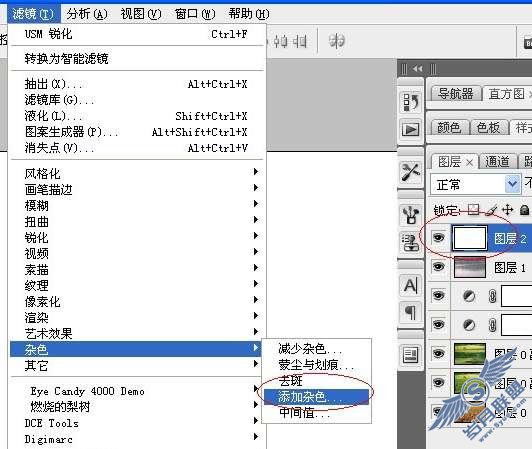Viewport: 532px width, 449px height.
Task: Open the 帮助(H) menu
Action: (249, 14)
